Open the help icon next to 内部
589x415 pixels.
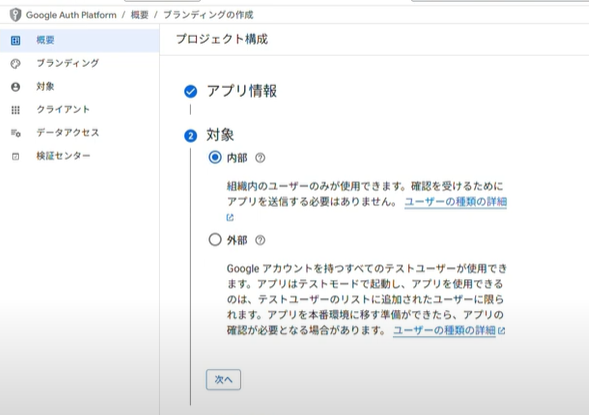pos(260,158)
